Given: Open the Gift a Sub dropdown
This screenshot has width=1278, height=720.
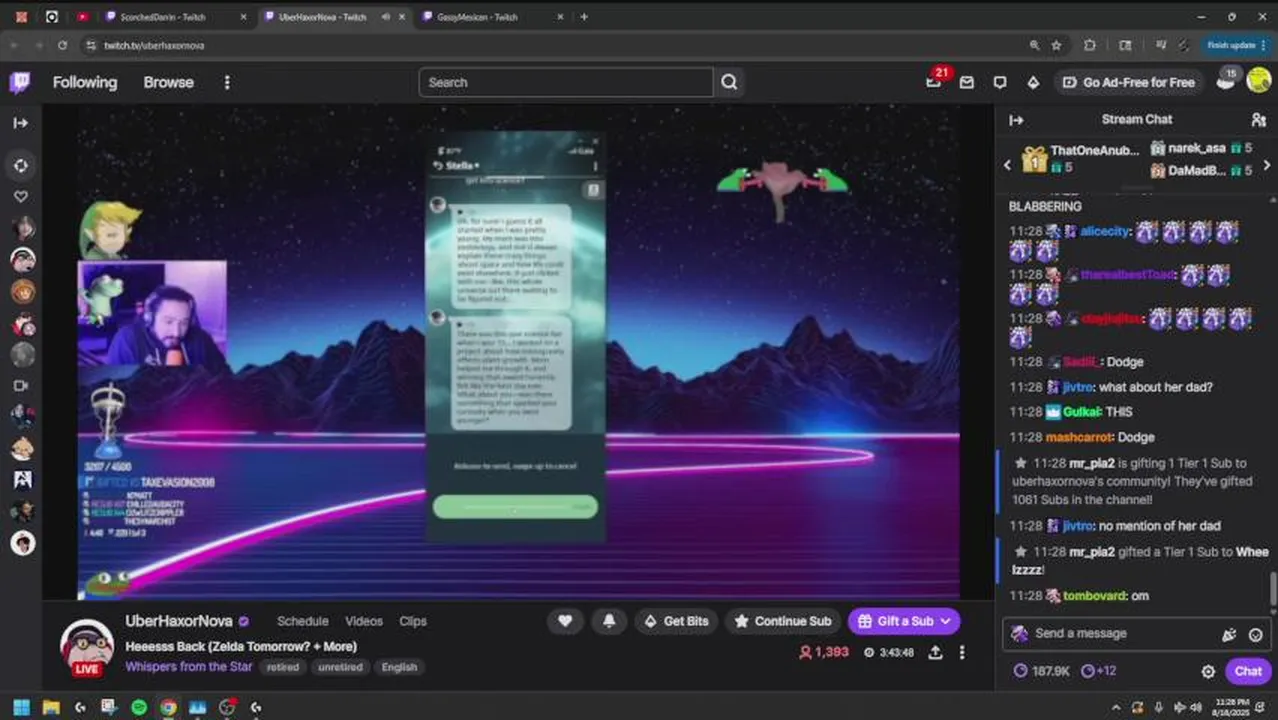Looking at the screenshot, I should [904, 621].
